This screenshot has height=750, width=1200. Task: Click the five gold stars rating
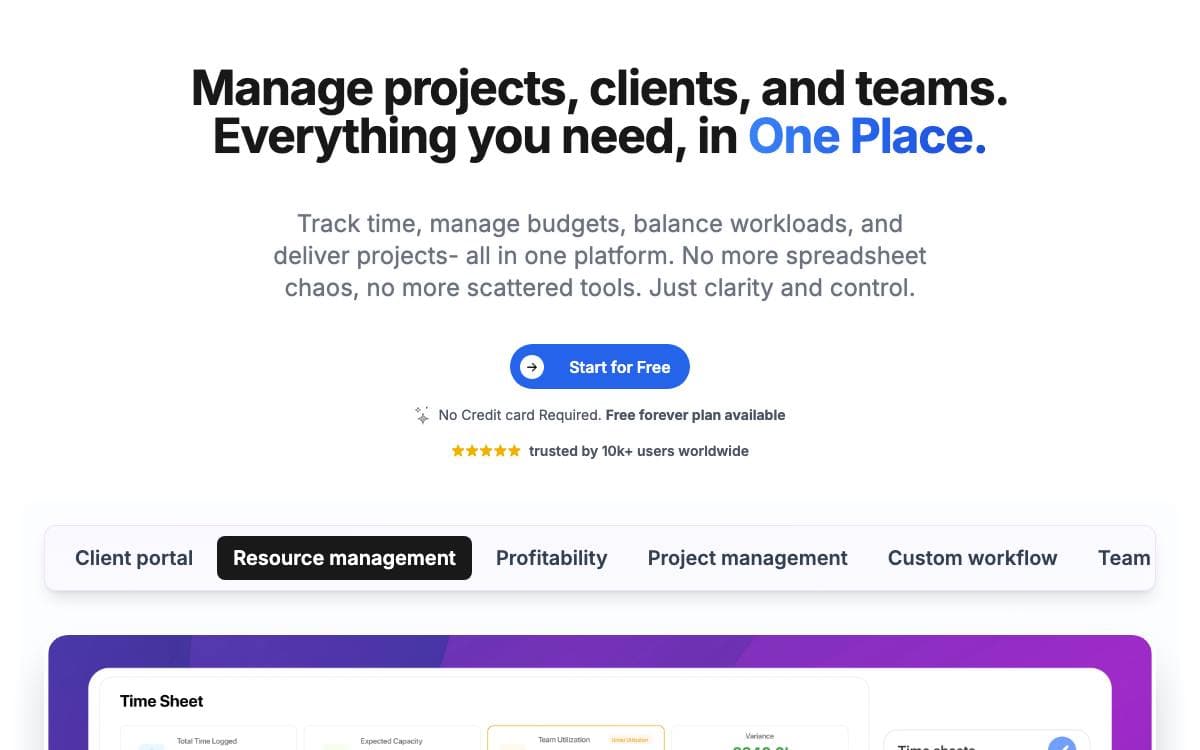[x=486, y=451]
